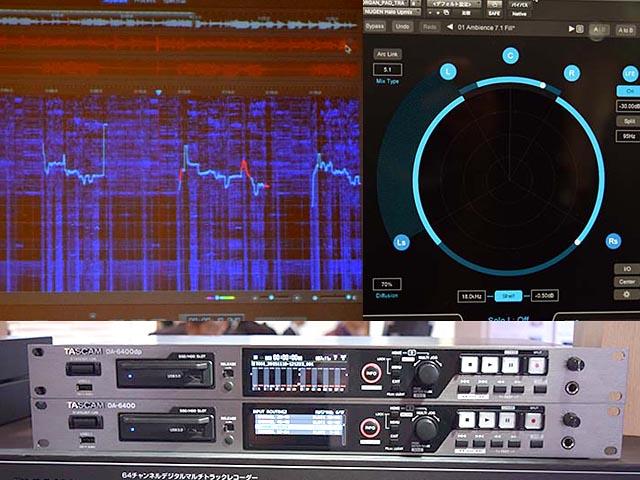Click the red INFO button on DA-6400dp
This screenshot has width=640, height=480.
click(x=371, y=372)
